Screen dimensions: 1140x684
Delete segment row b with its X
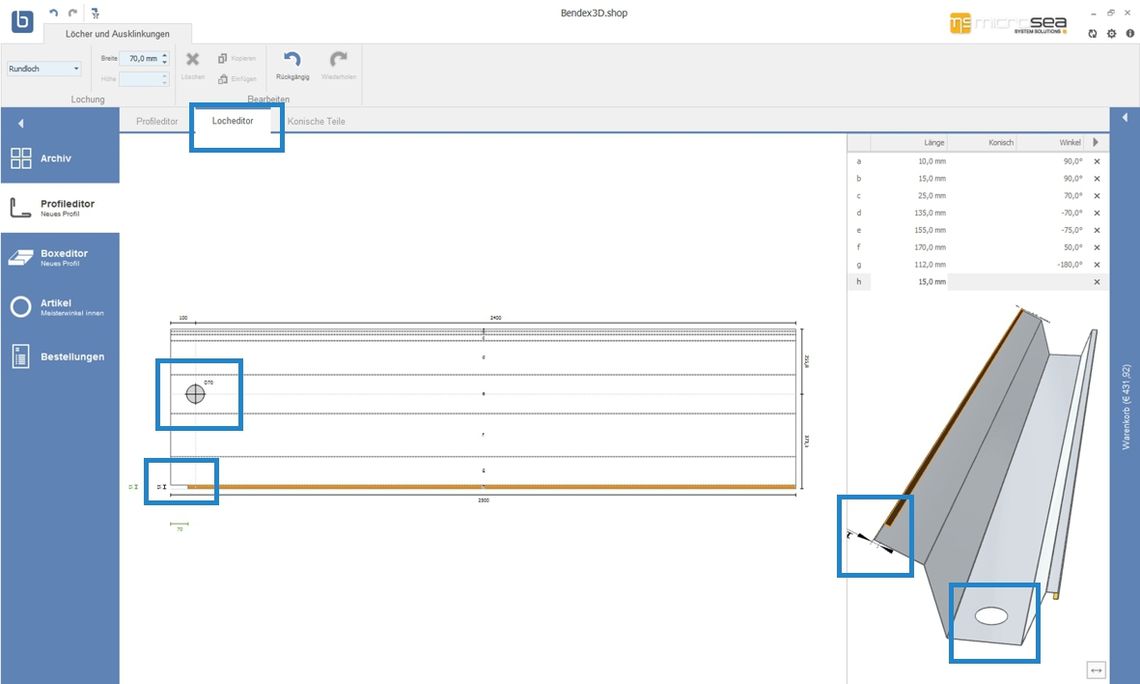(1097, 179)
